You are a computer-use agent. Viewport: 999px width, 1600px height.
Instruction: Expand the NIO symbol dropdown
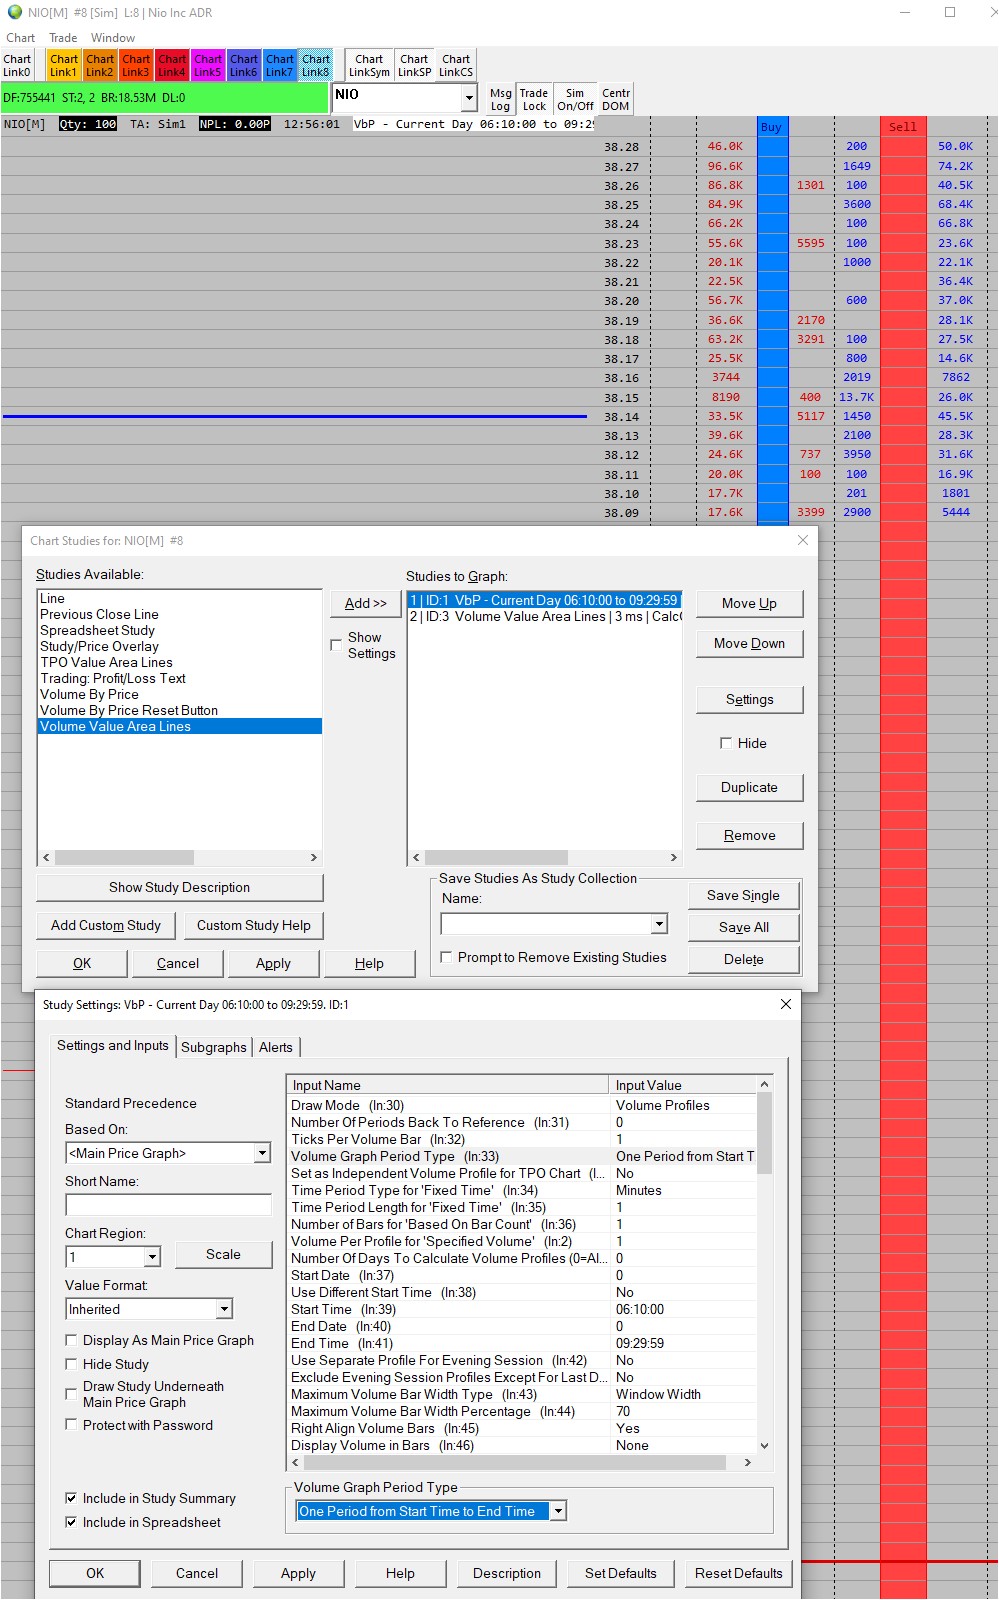point(468,97)
